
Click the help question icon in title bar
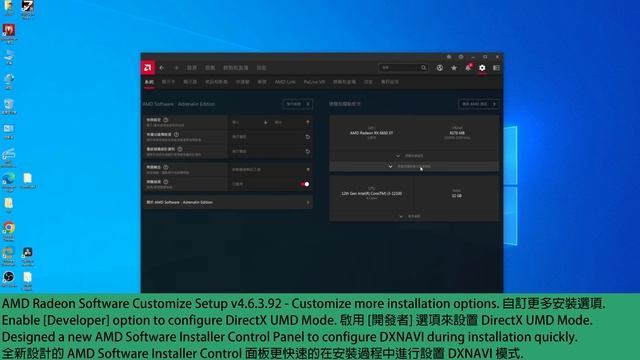coord(461,57)
